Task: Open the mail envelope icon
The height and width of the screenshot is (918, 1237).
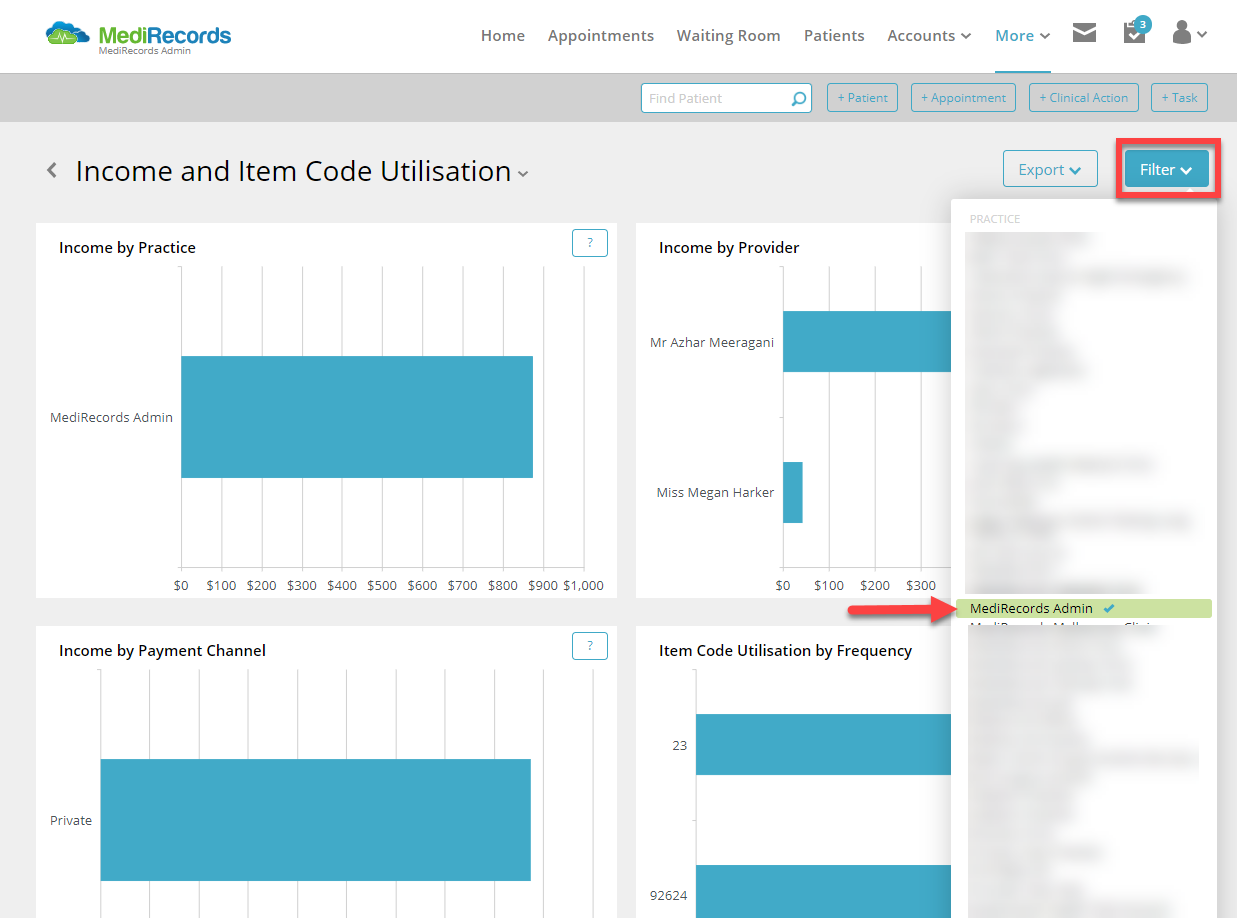Action: (x=1084, y=33)
